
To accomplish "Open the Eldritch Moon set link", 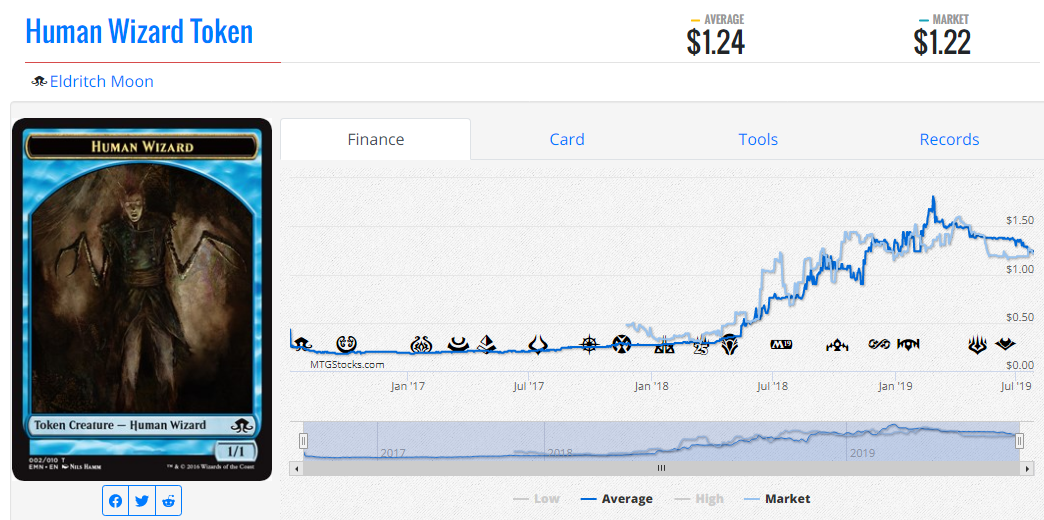I will click(x=101, y=82).
